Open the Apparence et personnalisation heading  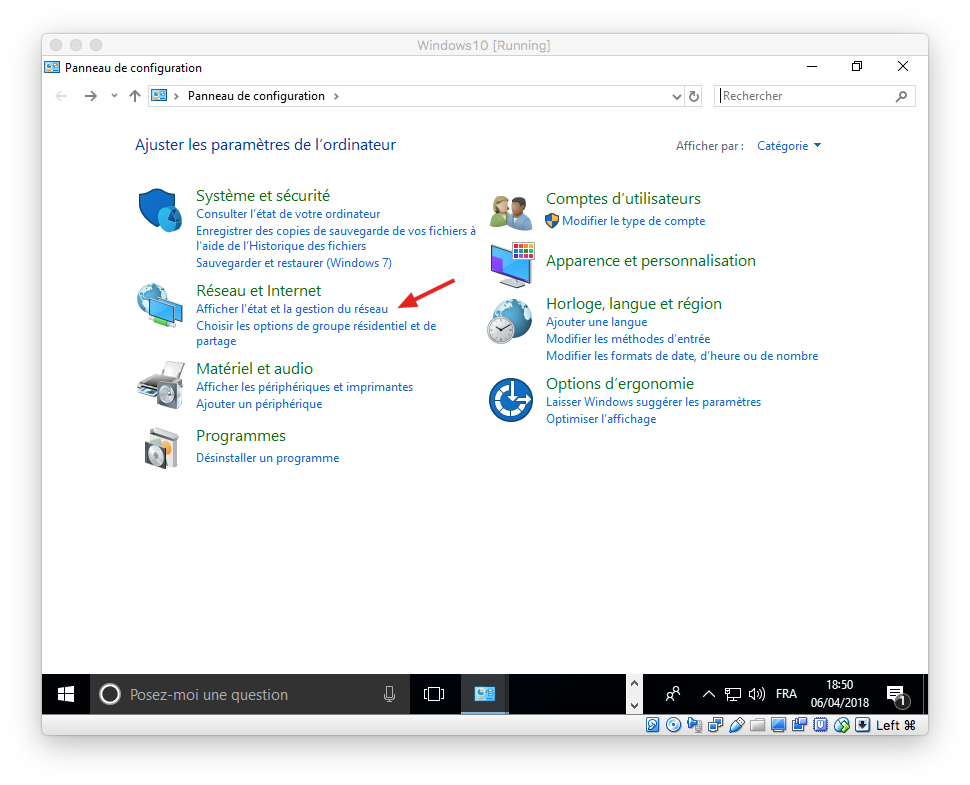pos(651,260)
